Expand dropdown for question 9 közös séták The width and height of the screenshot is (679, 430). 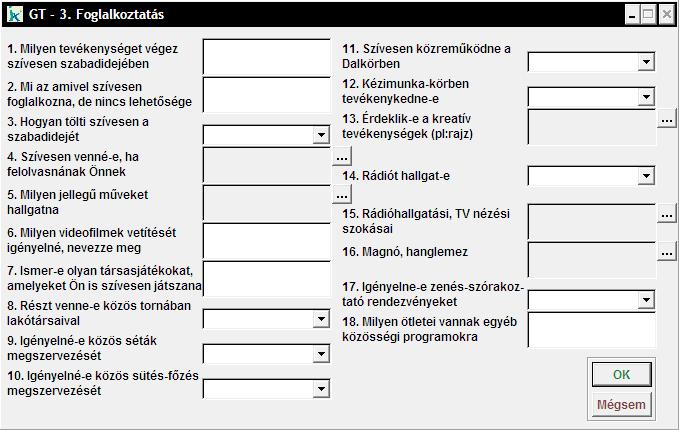click(320, 354)
